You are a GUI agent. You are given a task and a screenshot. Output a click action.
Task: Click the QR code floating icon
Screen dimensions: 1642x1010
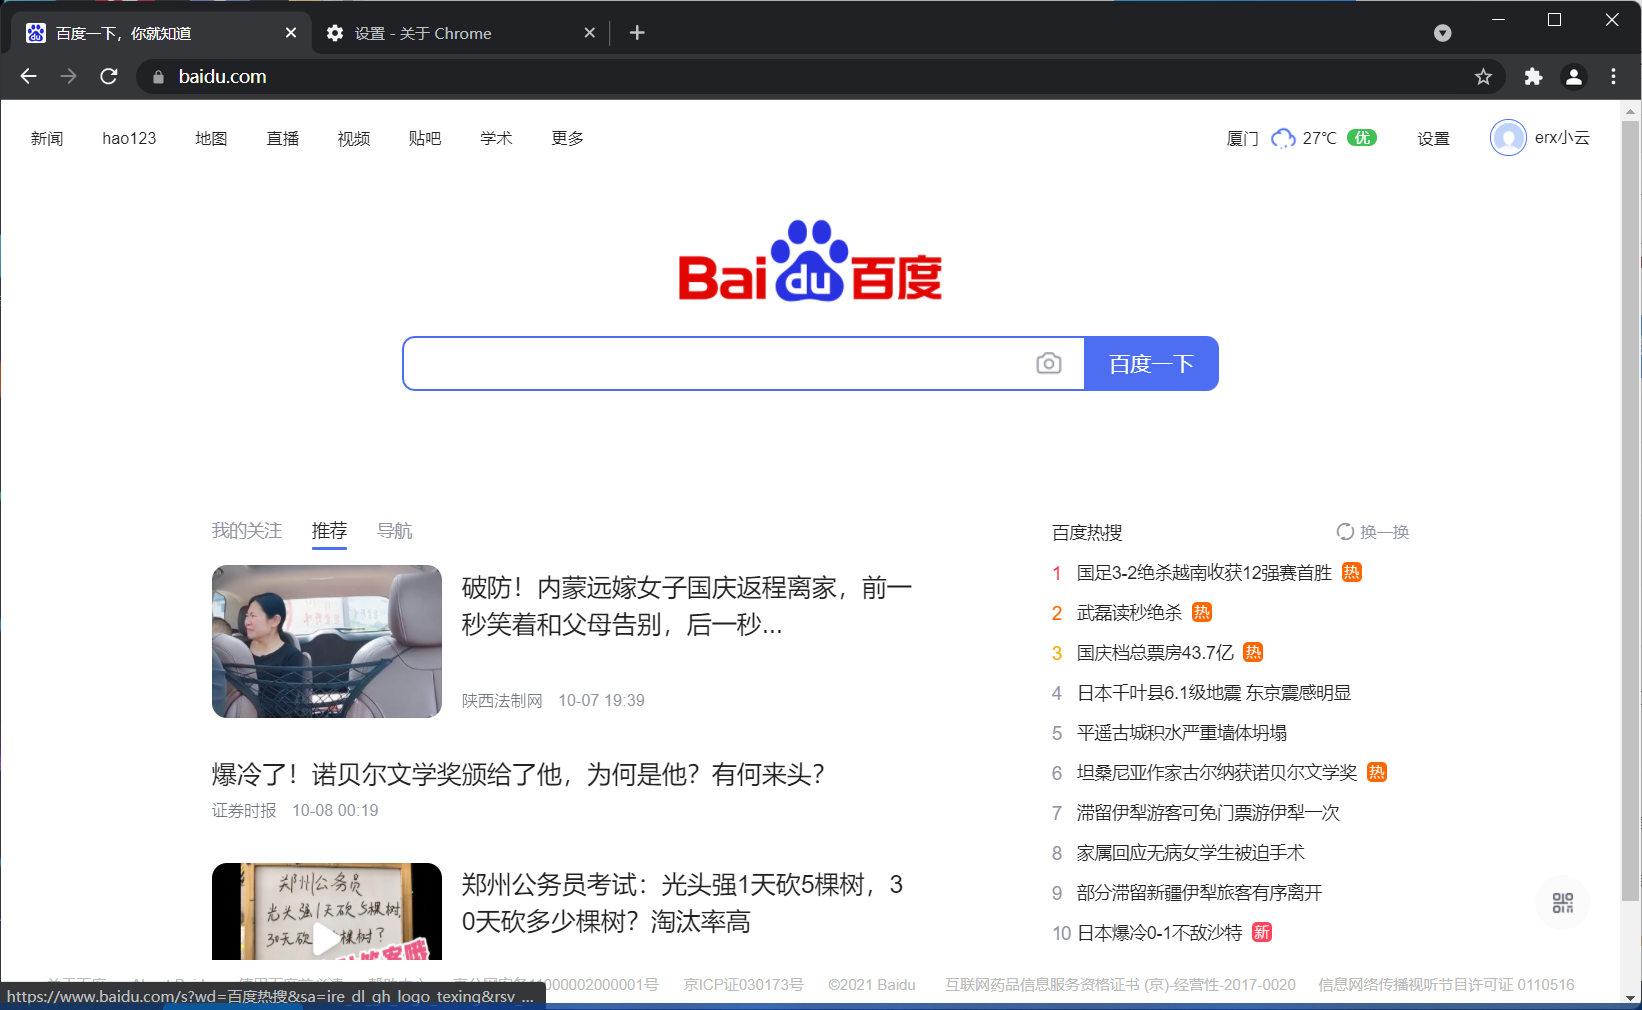coord(1563,903)
